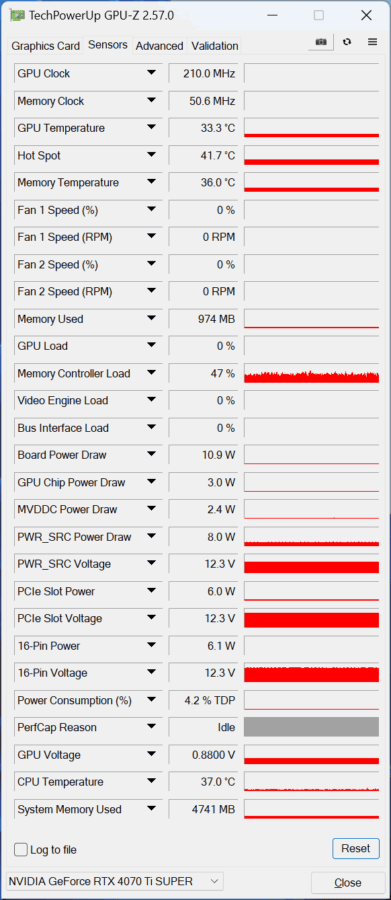Screen dimensions: 391x900
Task: Open the hamburger menu icon
Action: (372, 42)
